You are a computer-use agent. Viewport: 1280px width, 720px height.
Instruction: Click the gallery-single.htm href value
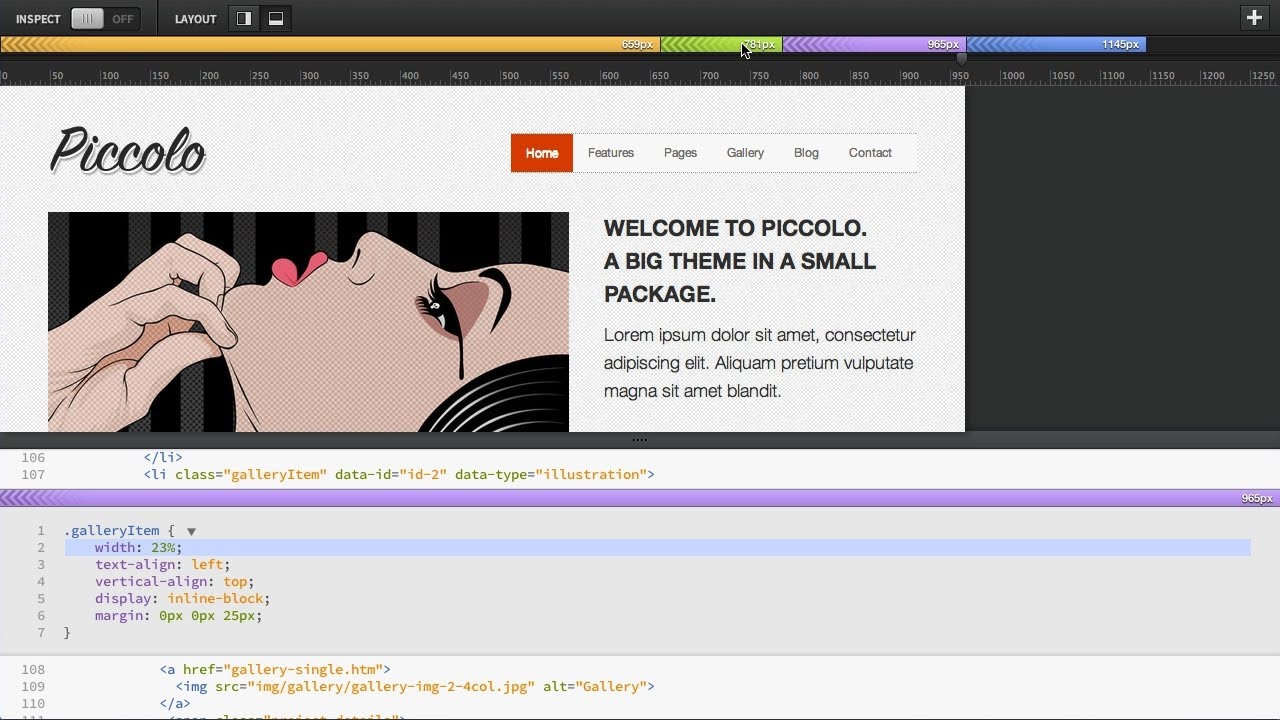[x=302, y=669]
